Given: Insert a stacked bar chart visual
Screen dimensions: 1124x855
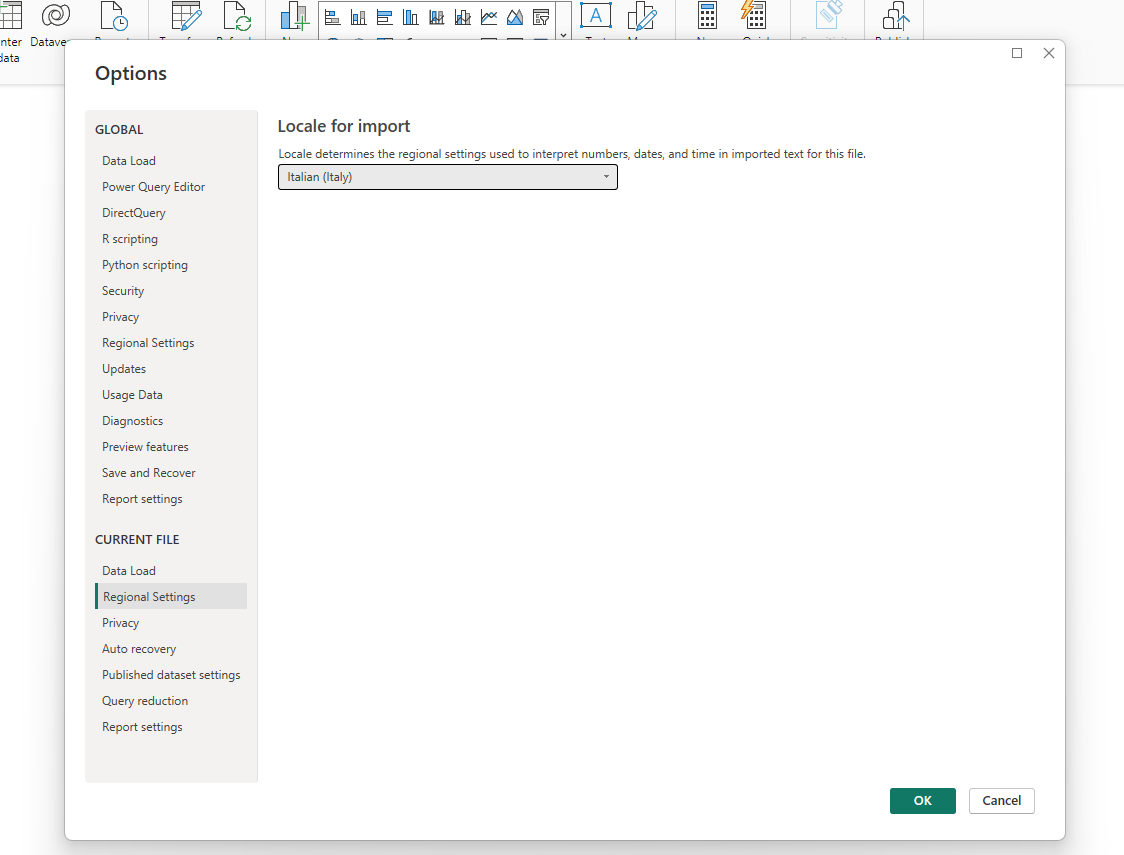Looking at the screenshot, I should (x=332, y=16).
